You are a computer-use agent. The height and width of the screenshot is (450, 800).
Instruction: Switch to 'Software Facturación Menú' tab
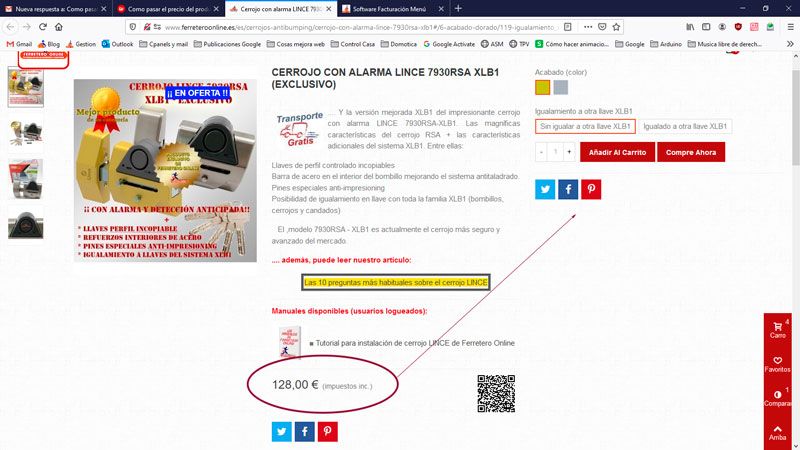[393, 9]
